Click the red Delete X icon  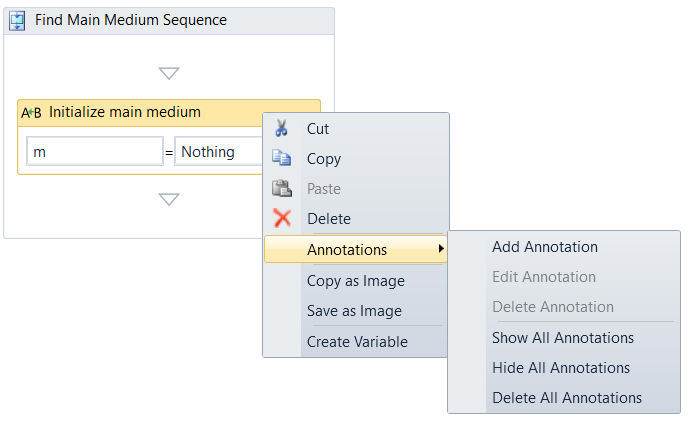click(282, 219)
